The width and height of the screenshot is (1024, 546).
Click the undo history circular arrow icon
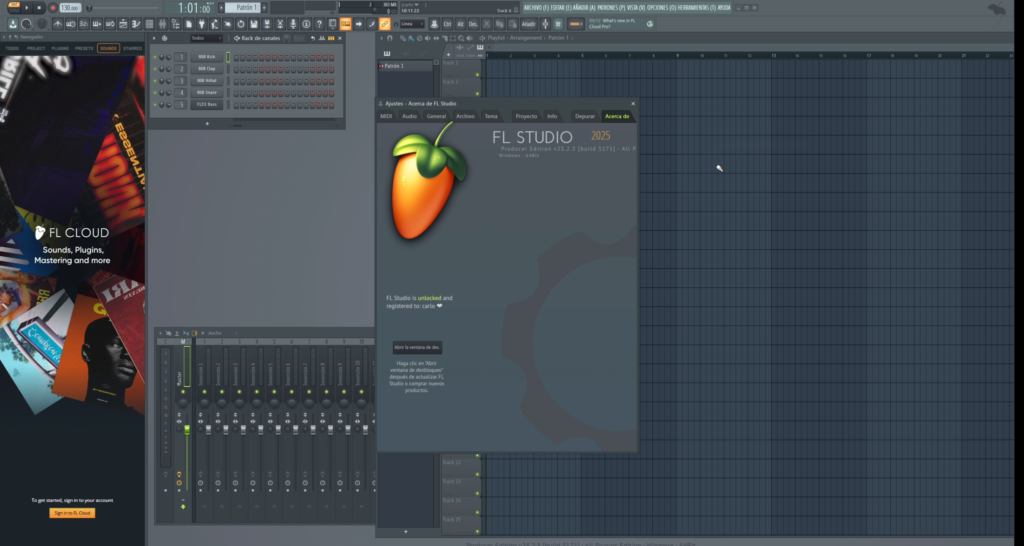pos(240,24)
